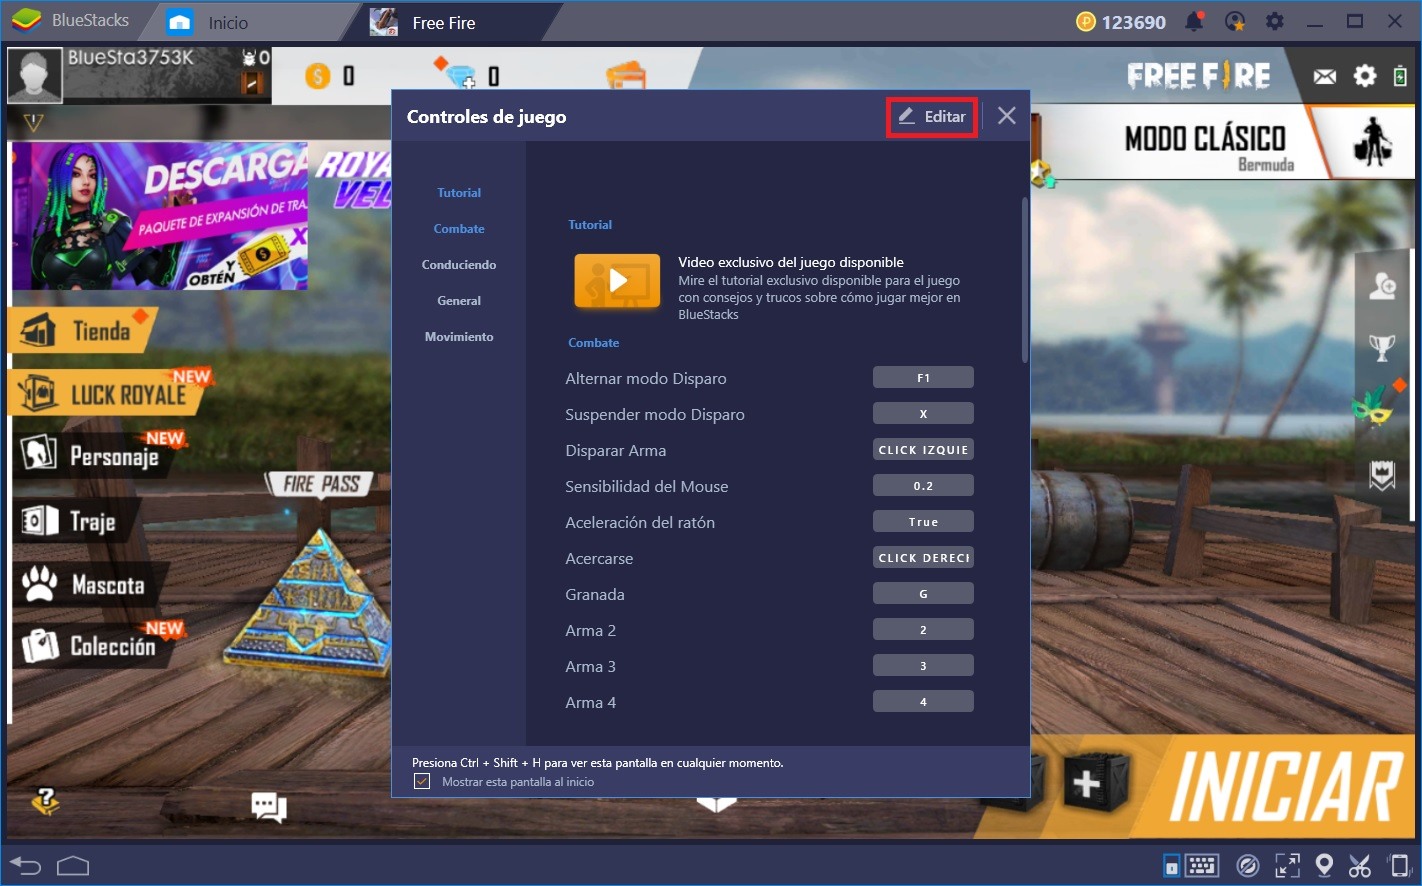Click the player avatar picture

click(x=35, y=76)
